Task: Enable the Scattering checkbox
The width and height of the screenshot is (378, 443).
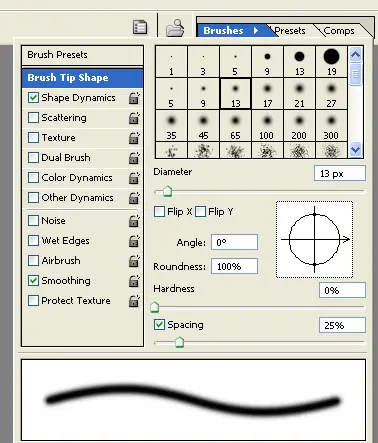Action: 33,118
